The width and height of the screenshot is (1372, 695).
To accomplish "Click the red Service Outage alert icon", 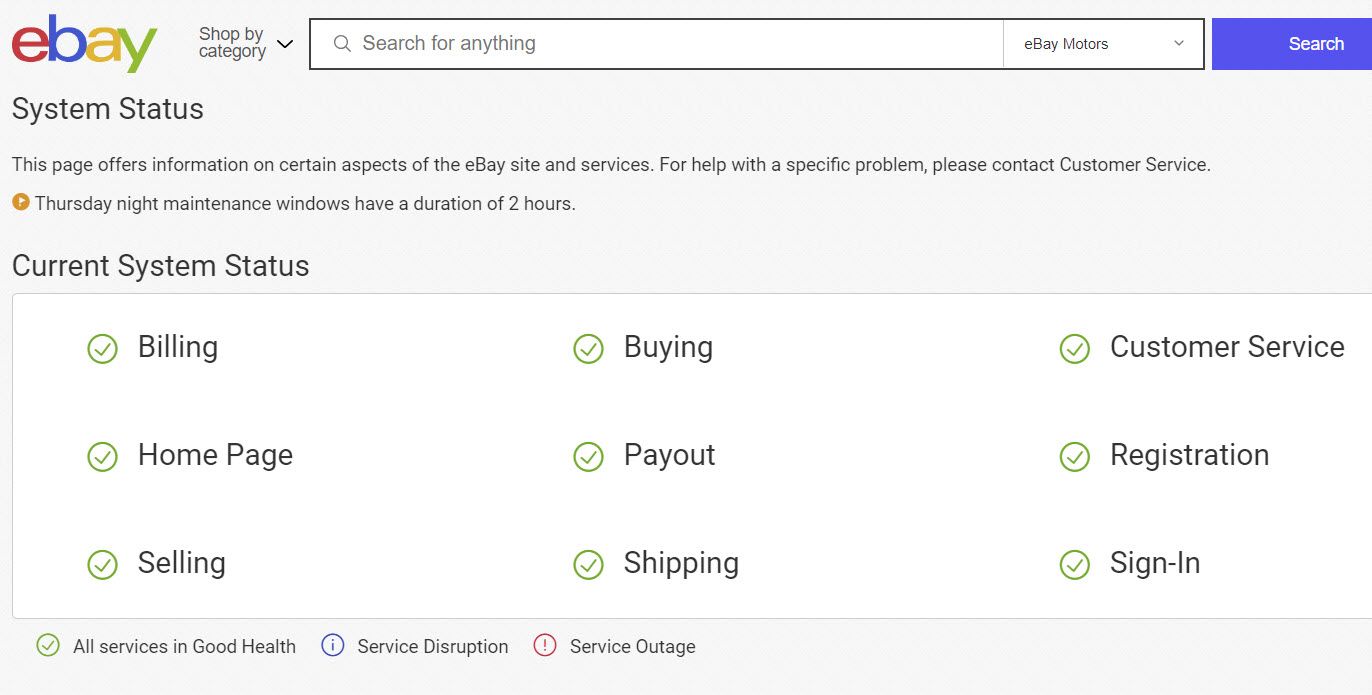I will click(545, 646).
